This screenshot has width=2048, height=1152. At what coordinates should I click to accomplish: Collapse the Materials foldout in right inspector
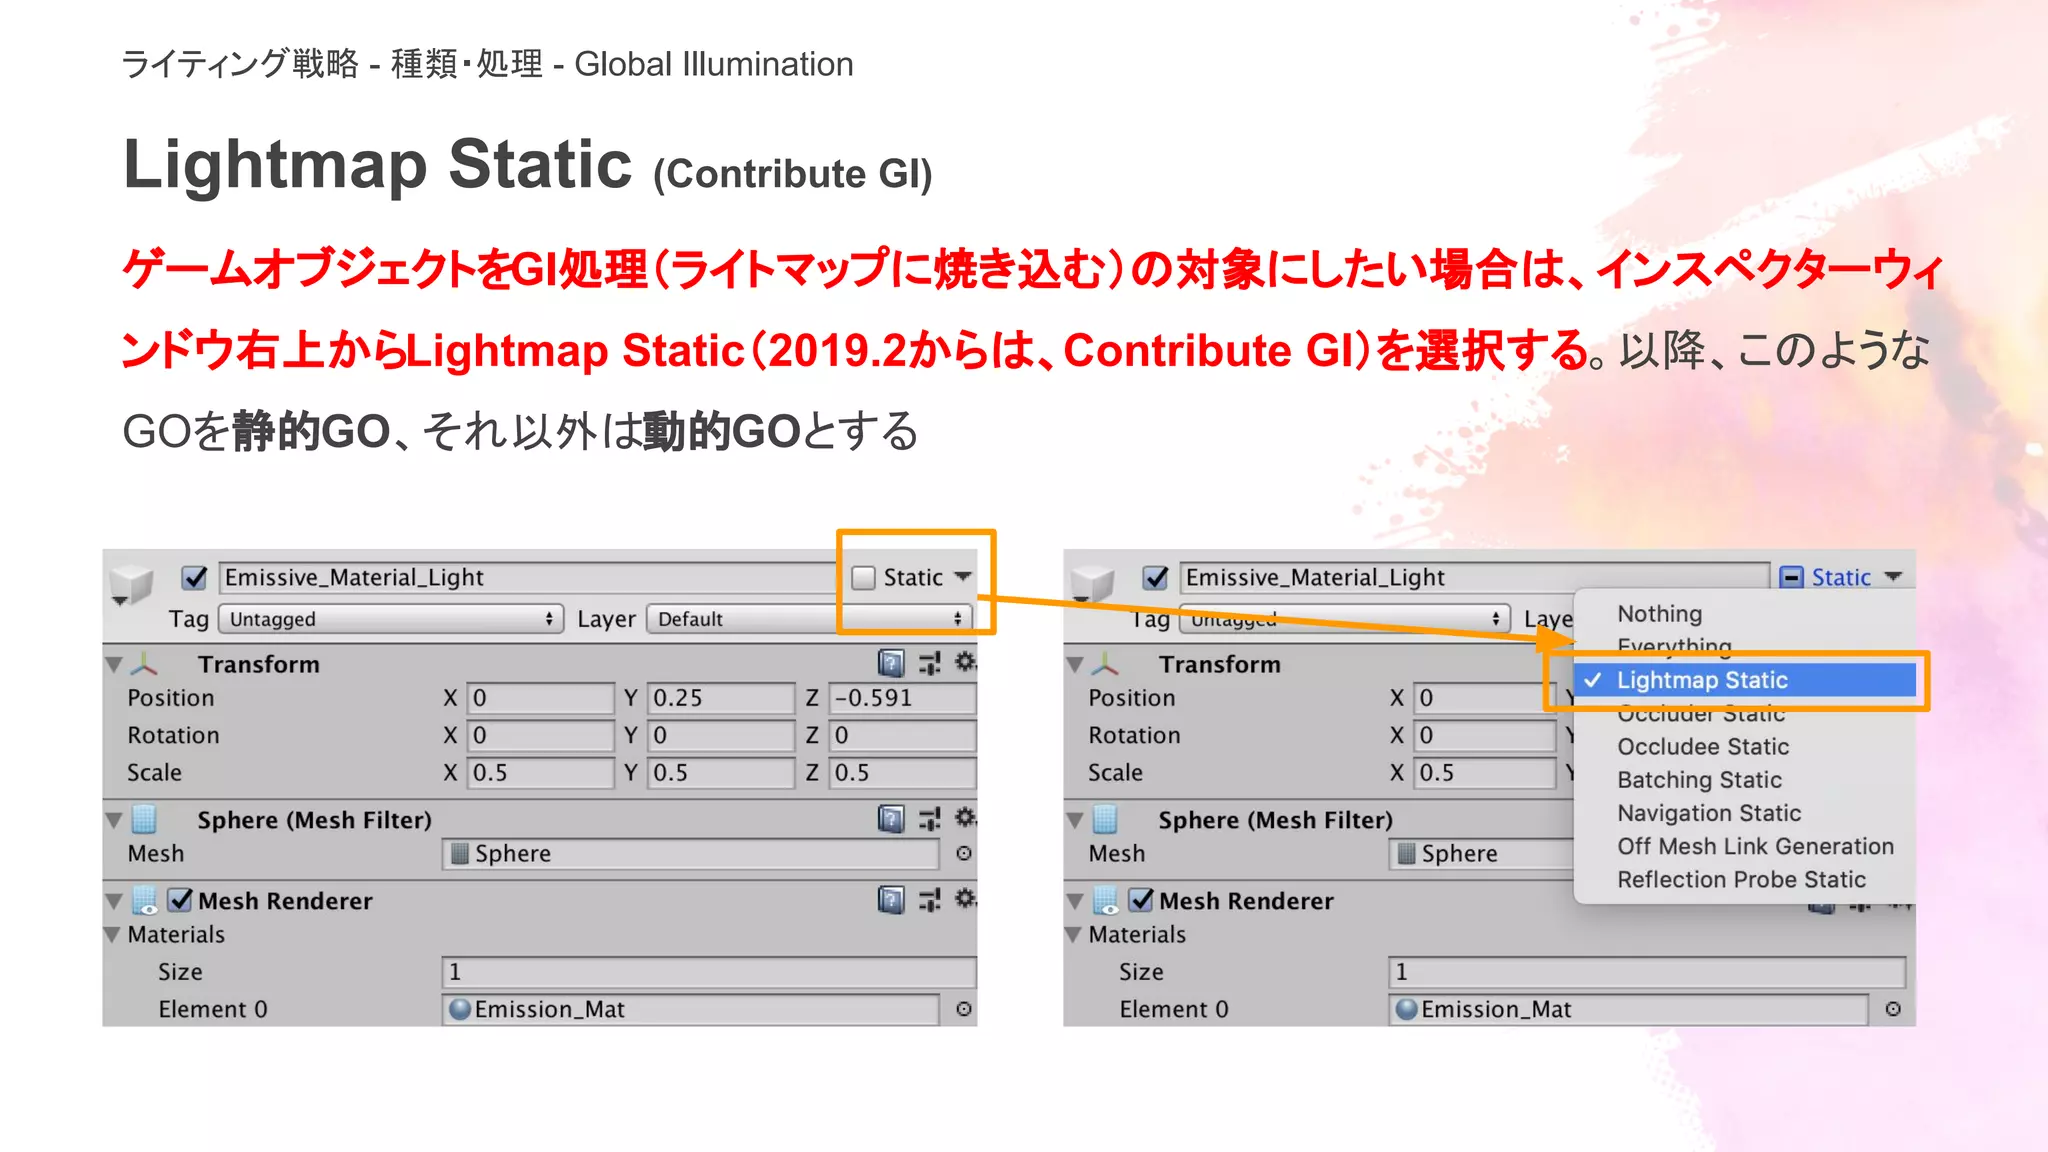tap(1072, 934)
